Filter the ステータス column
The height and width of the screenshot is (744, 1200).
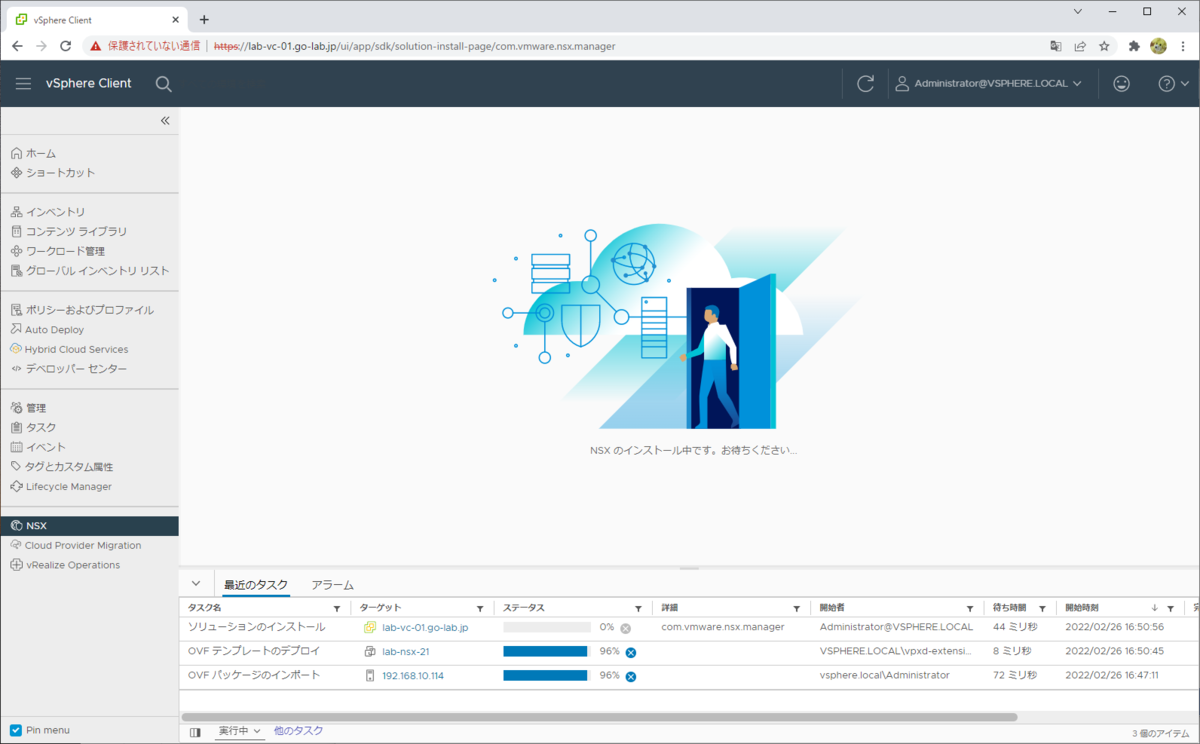638,609
